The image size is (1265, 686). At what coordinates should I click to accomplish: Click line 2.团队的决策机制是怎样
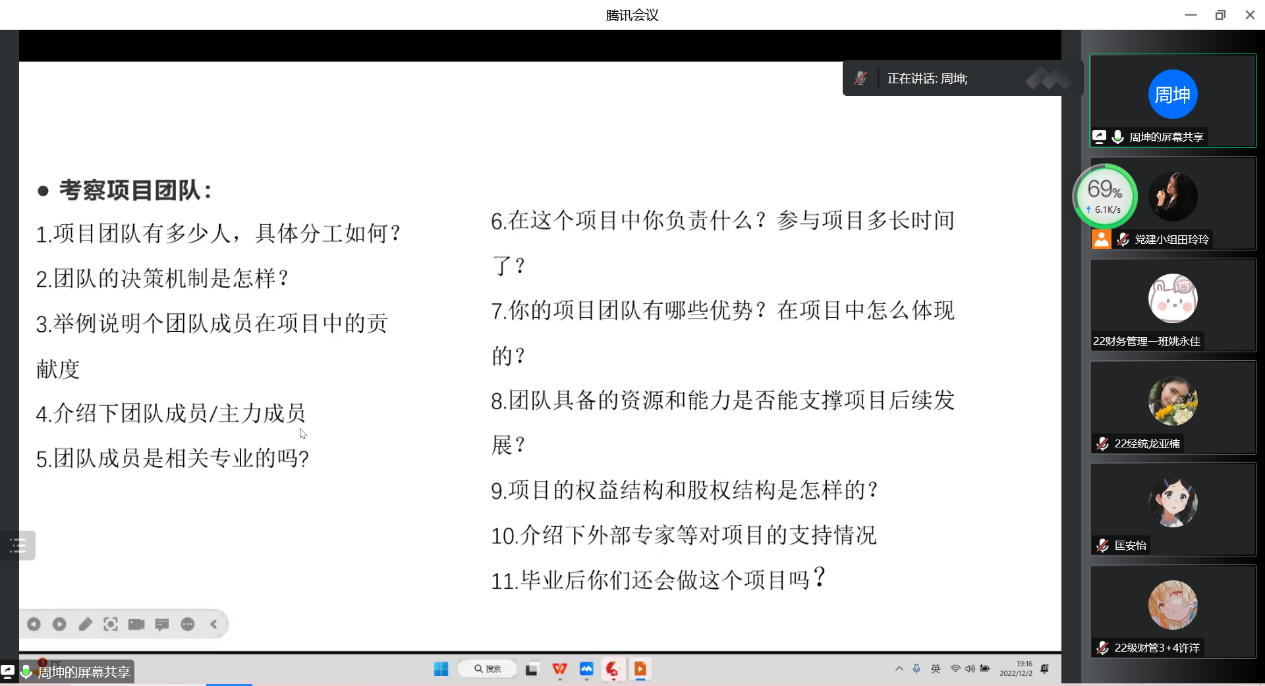click(x=163, y=279)
